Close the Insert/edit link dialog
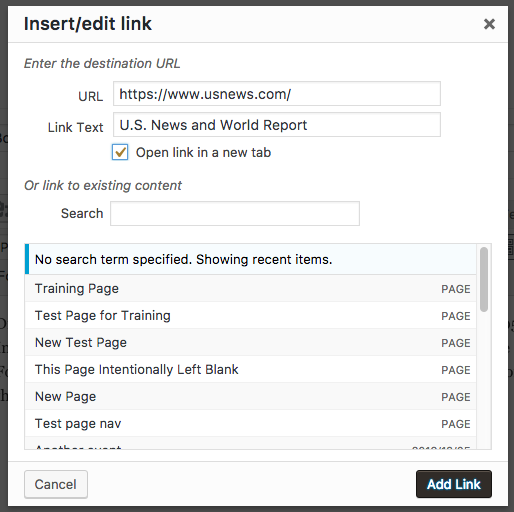The image size is (514, 512). (489, 24)
